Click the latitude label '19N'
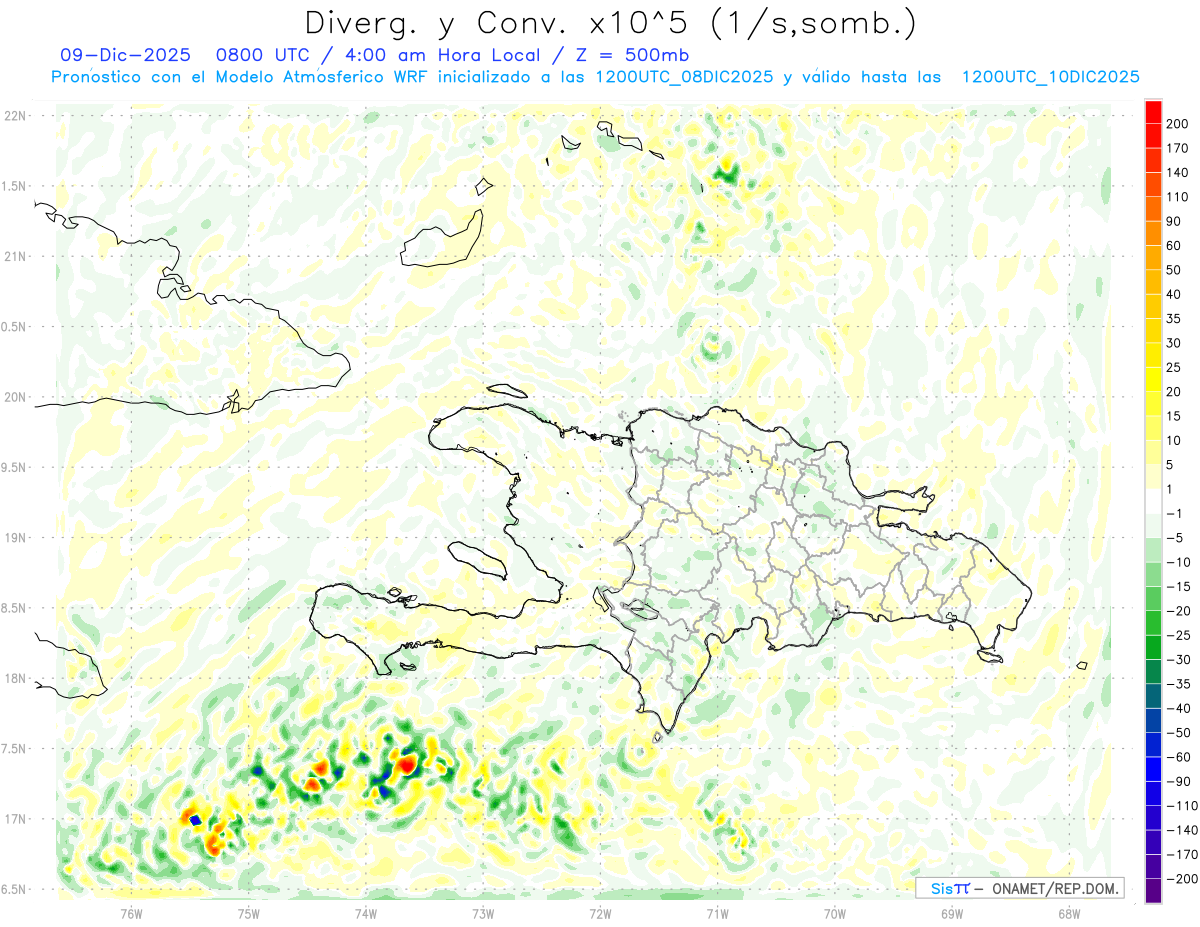Viewport: 1200px width, 927px height. (x=16, y=538)
